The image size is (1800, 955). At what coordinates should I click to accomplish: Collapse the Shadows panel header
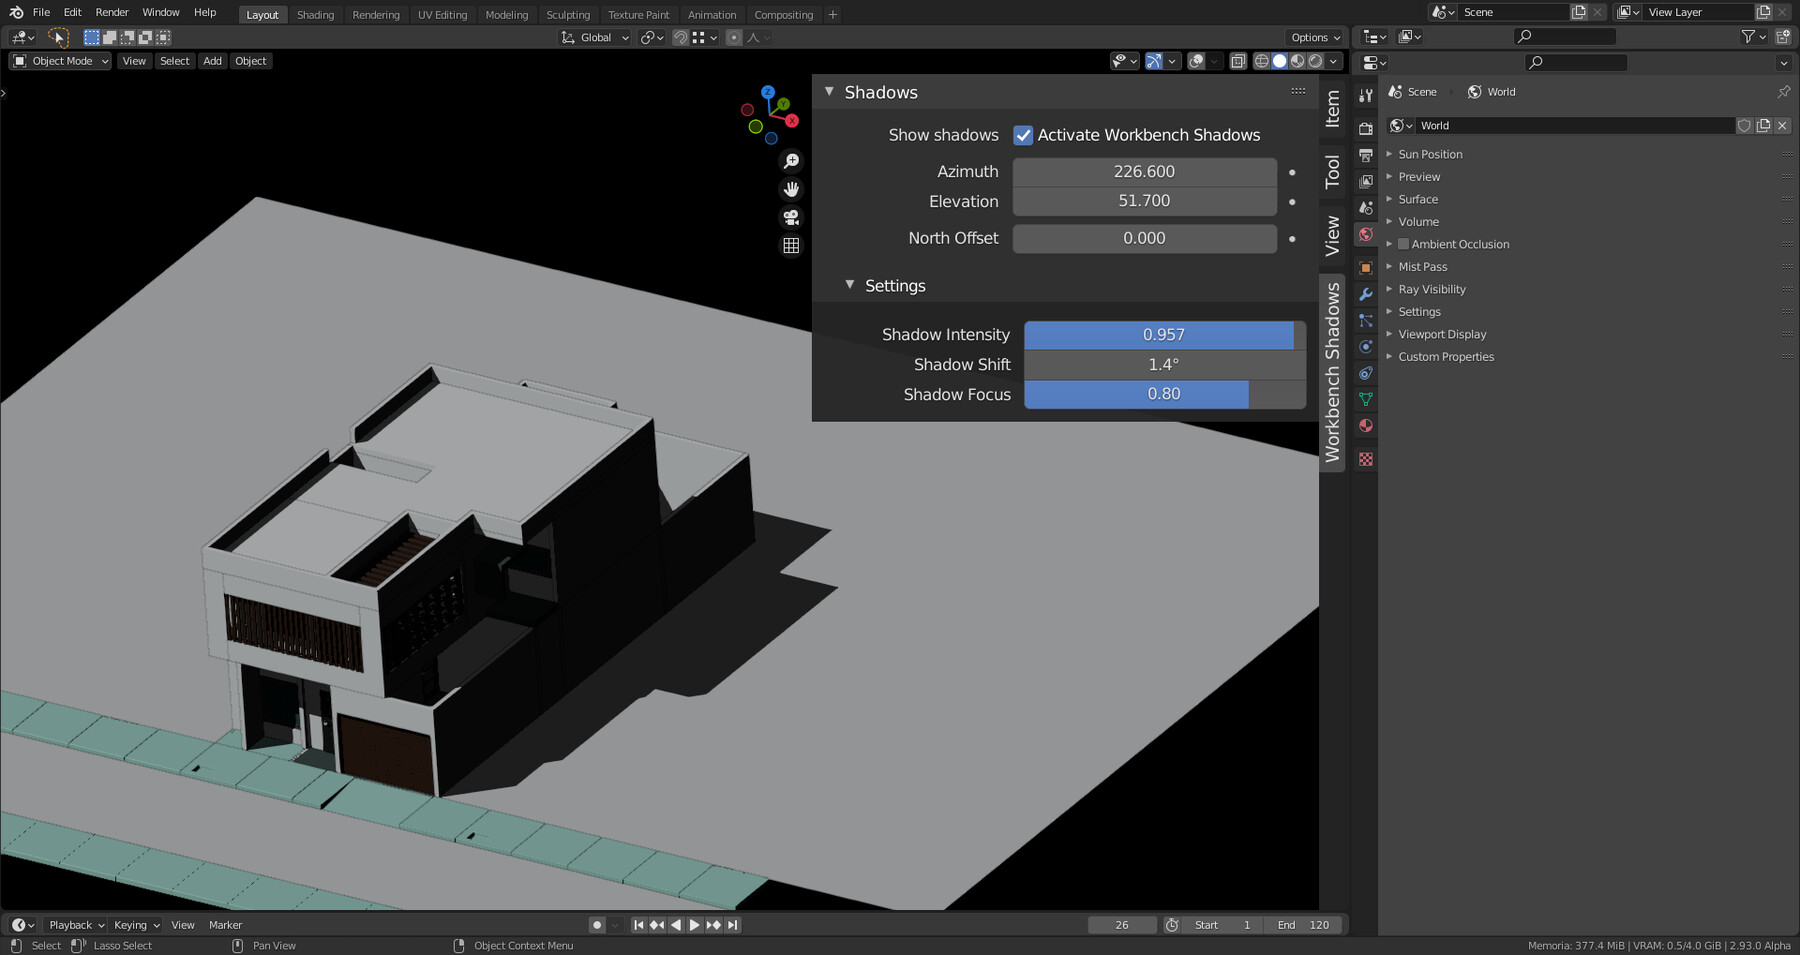tap(829, 92)
